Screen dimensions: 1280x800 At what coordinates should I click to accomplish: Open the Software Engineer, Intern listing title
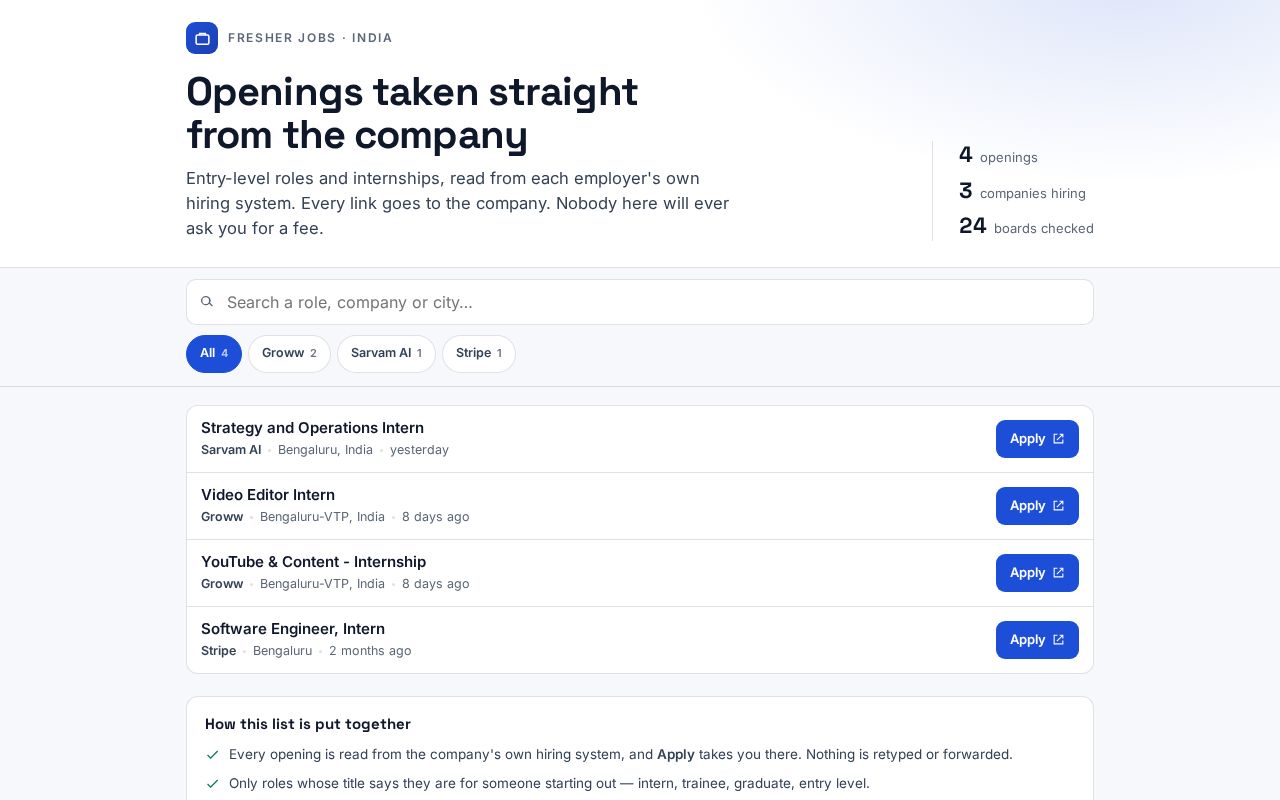click(x=293, y=629)
